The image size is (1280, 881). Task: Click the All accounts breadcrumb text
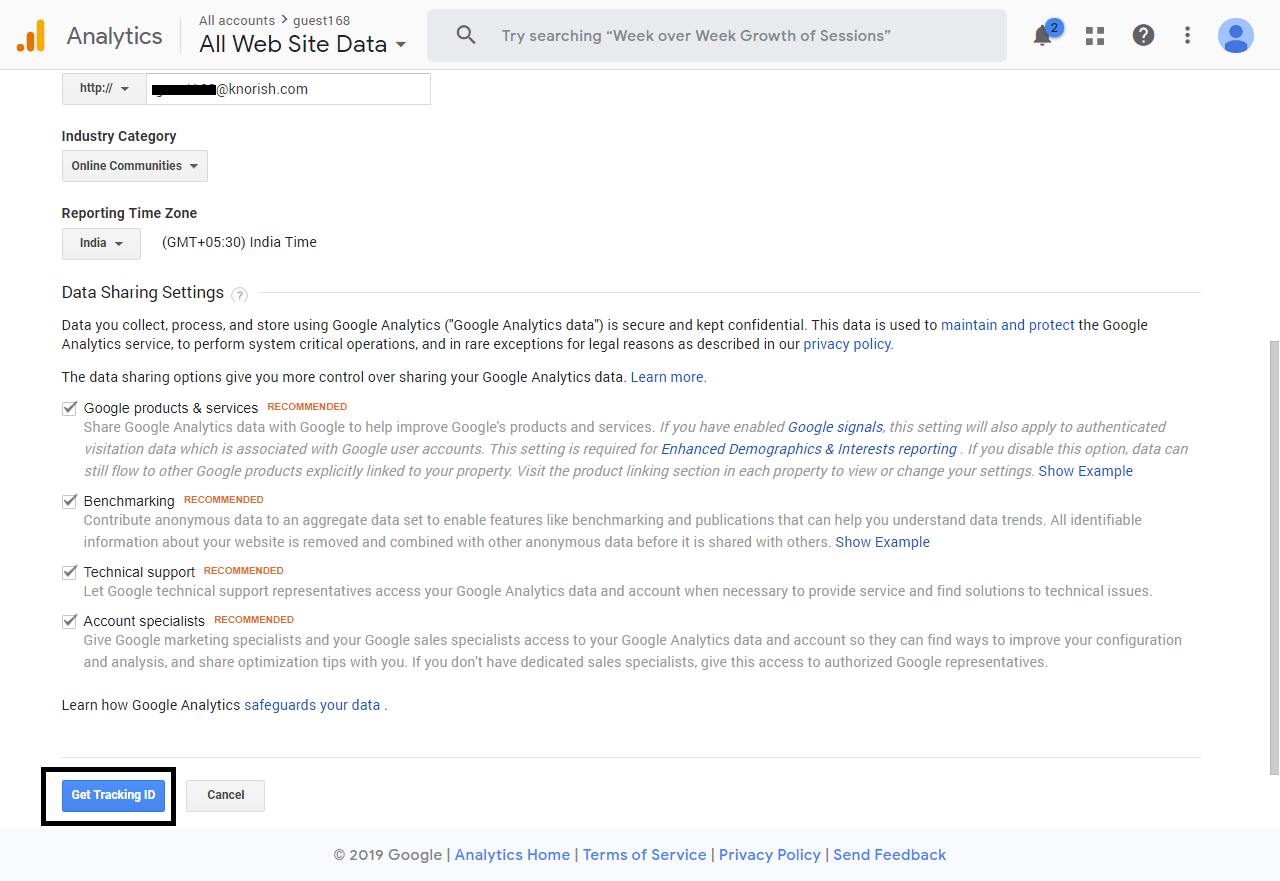[x=237, y=20]
